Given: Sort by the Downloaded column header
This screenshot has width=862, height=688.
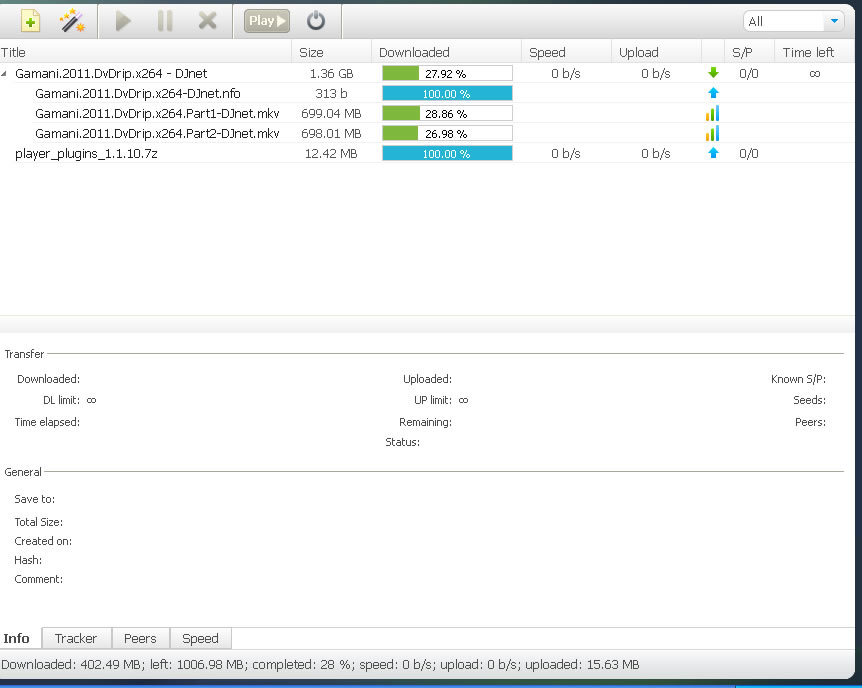Looking at the screenshot, I should click(446, 52).
